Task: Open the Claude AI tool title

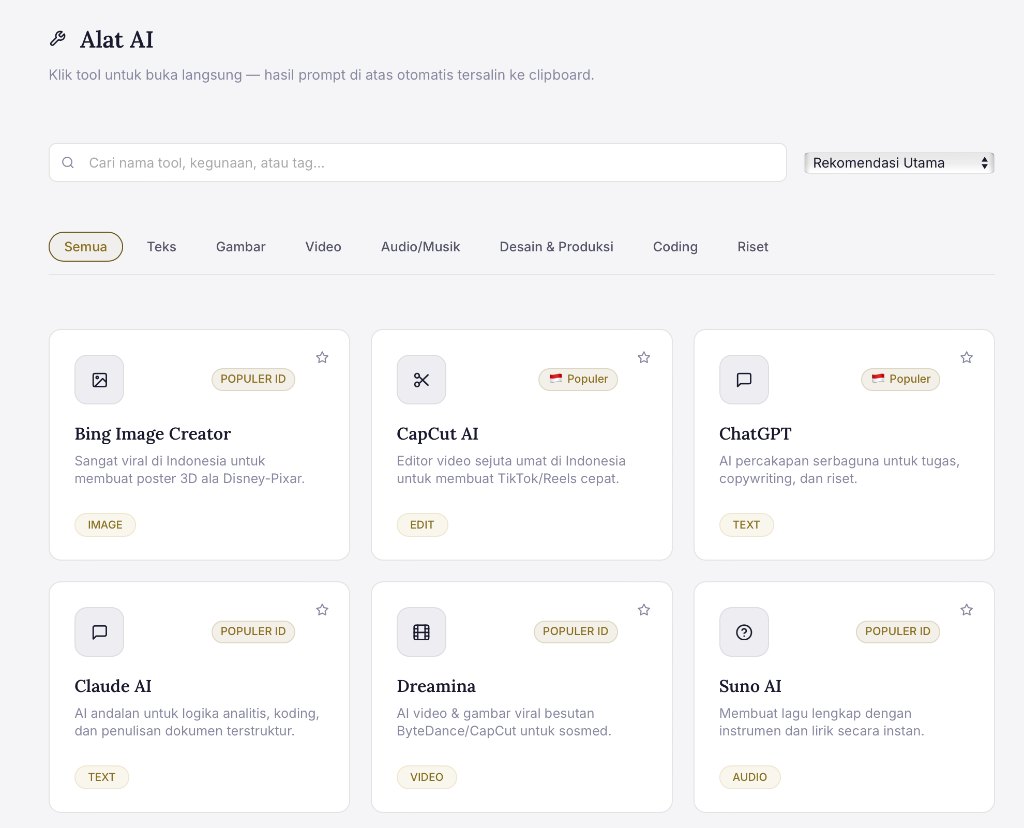Action: (x=113, y=686)
